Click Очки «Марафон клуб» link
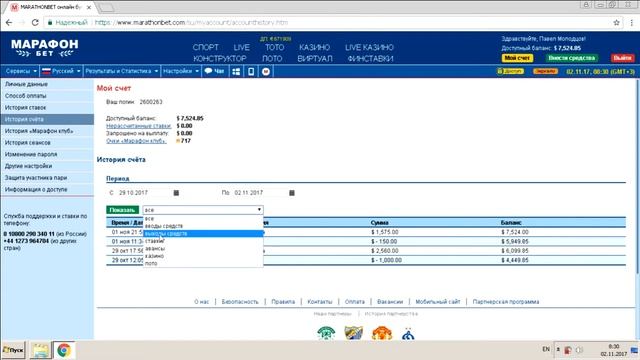This screenshot has width=640, height=360. click(x=136, y=141)
